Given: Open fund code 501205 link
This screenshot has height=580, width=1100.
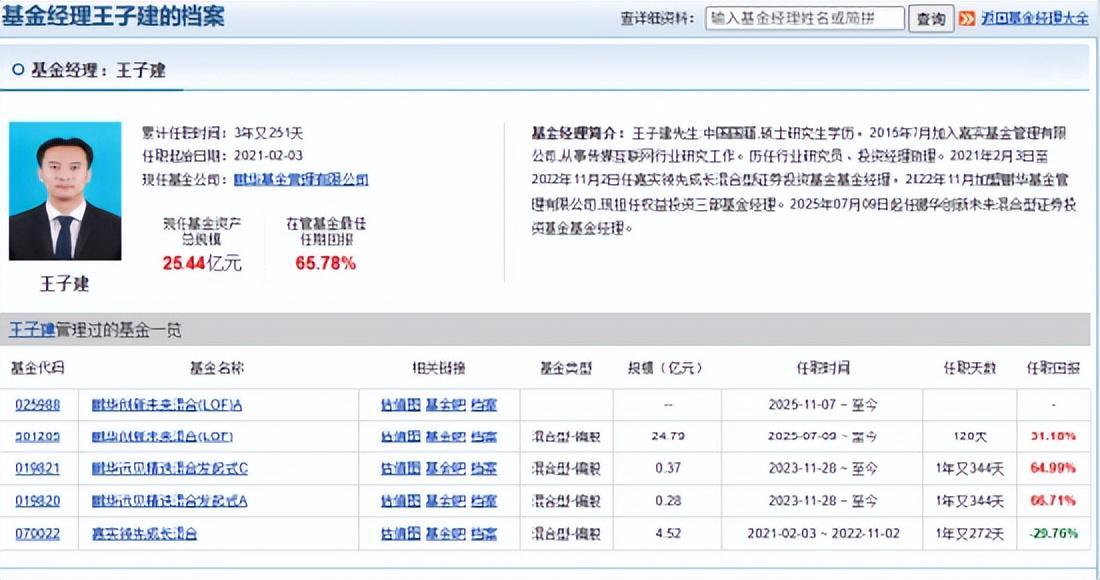Looking at the screenshot, I should [x=37, y=437].
